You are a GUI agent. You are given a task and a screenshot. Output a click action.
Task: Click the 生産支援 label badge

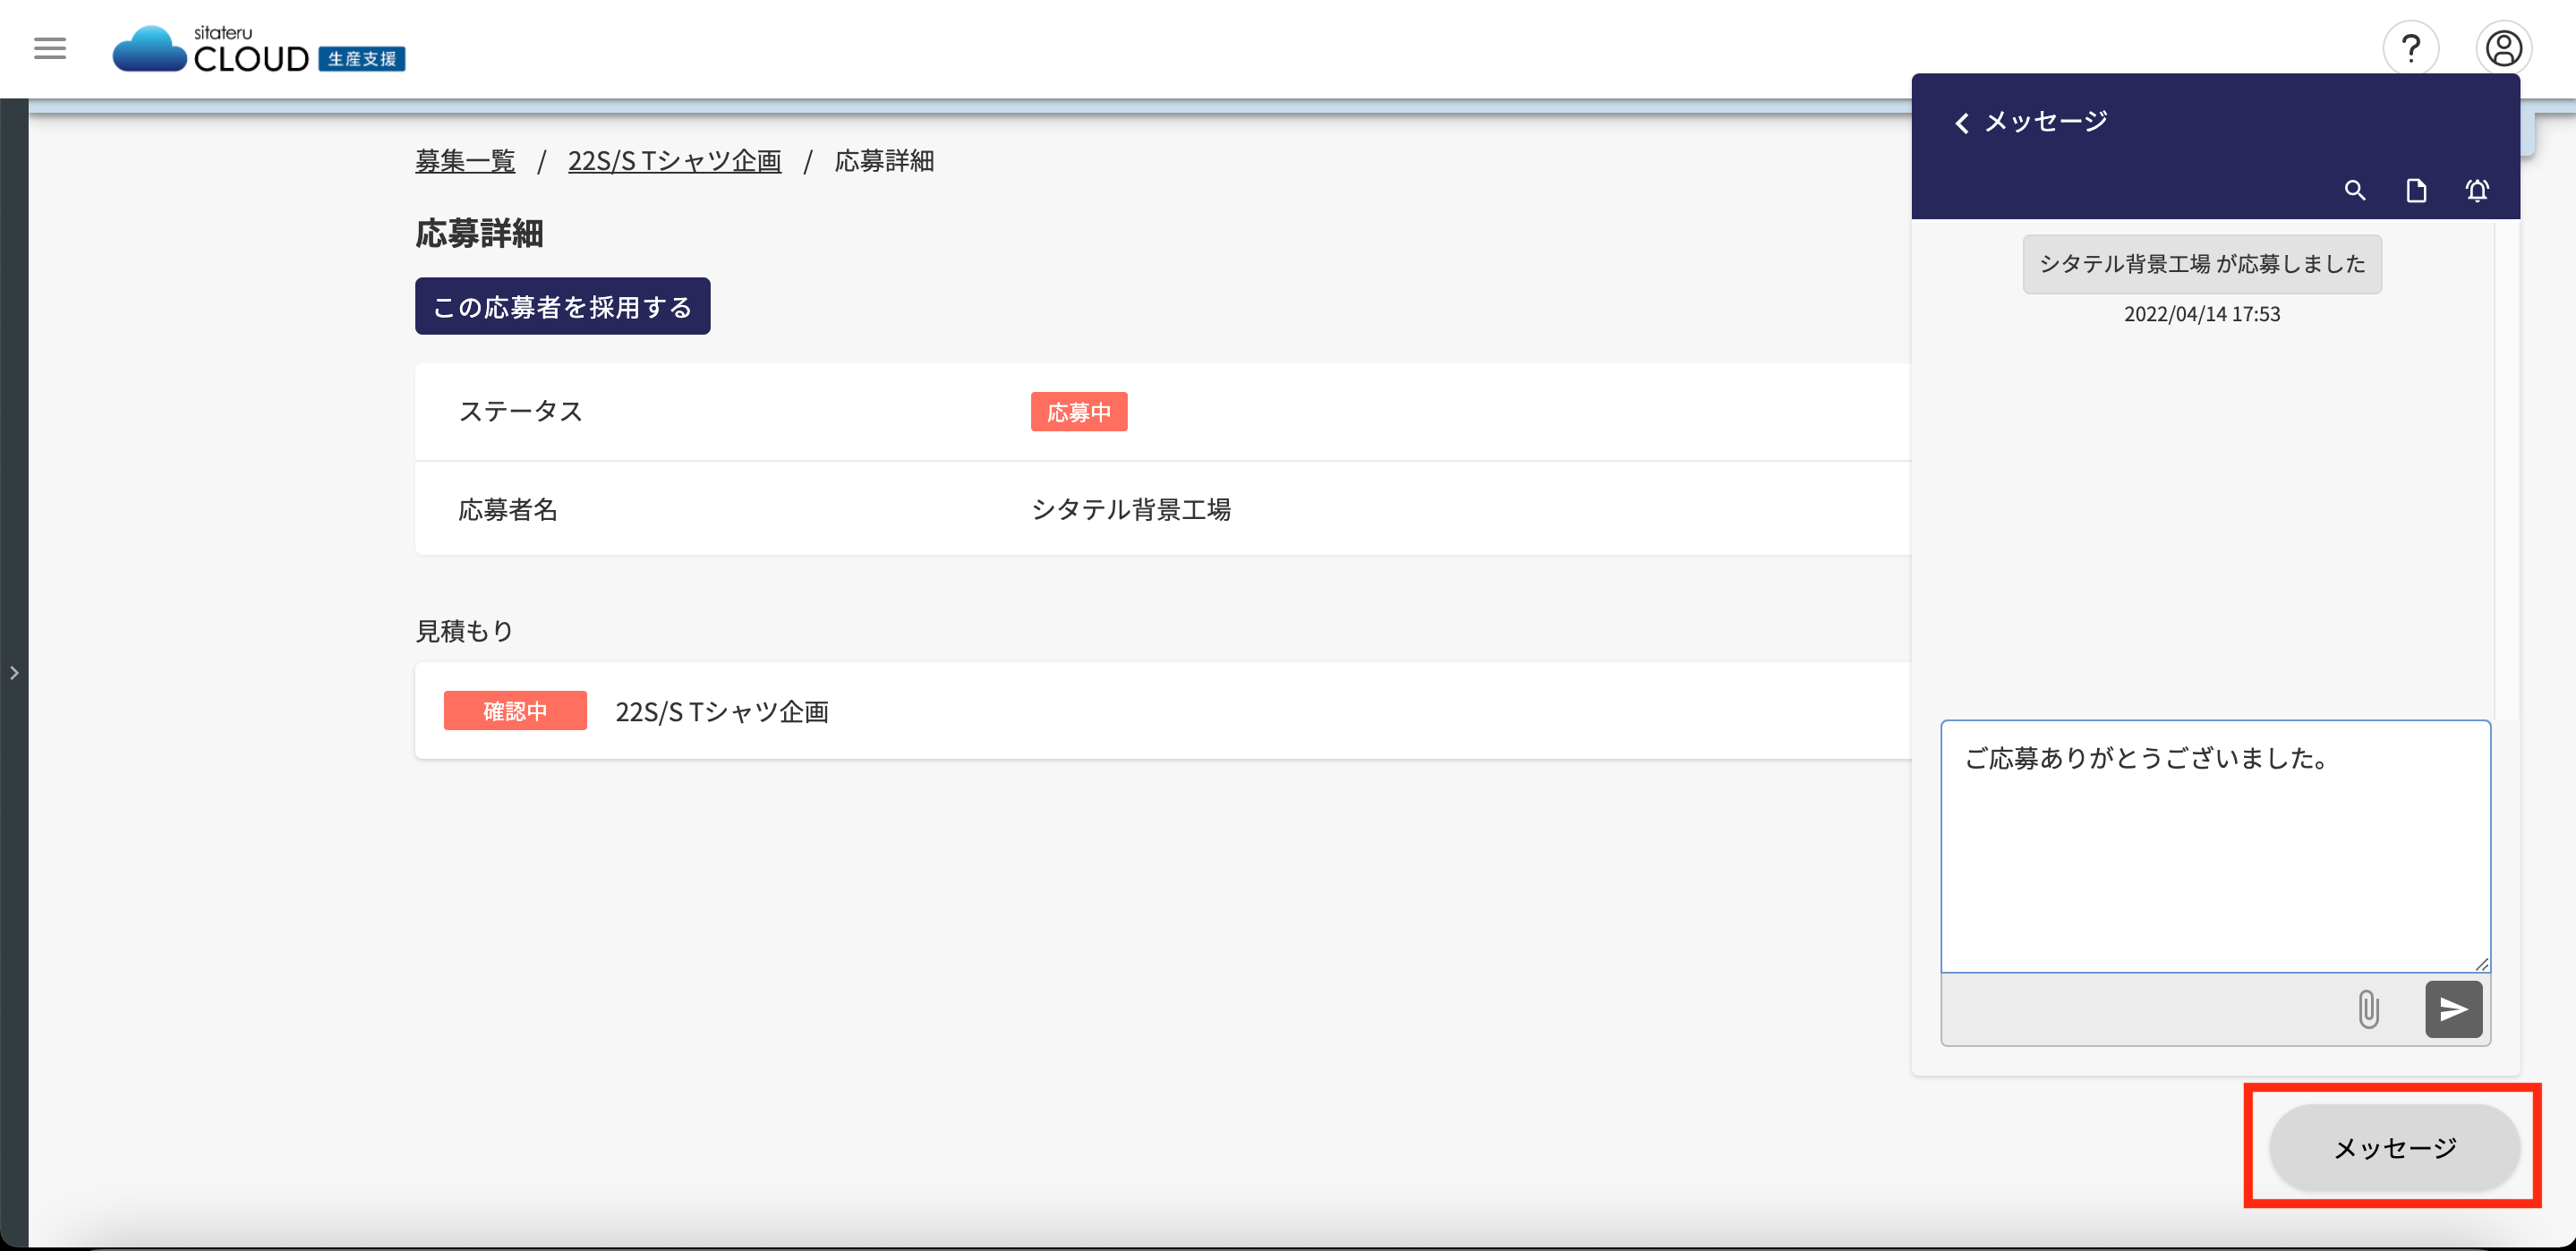(362, 59)
